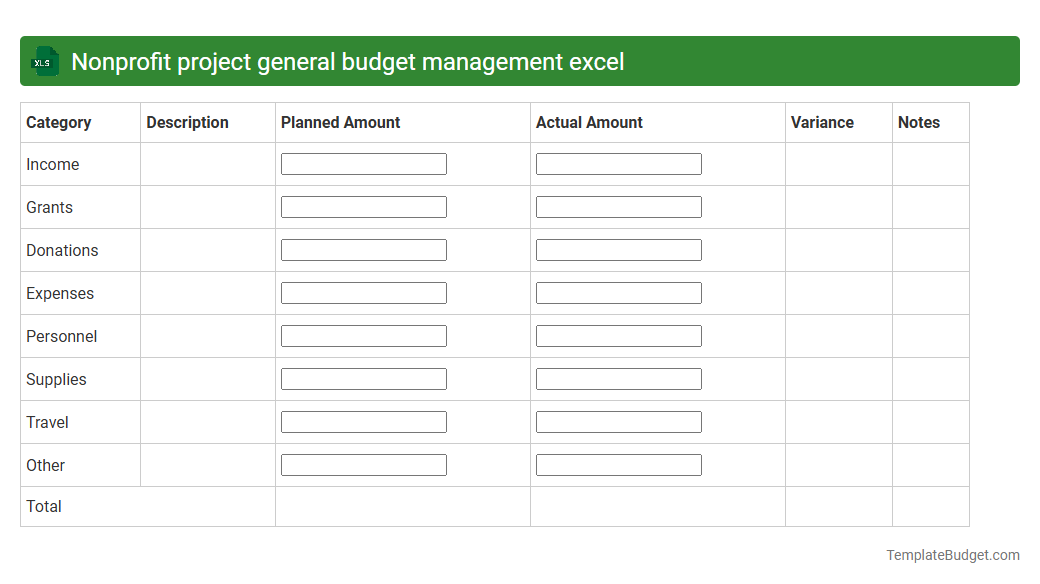Click the Donations actual amount field

pyautogui.click(x=618, y=249)
